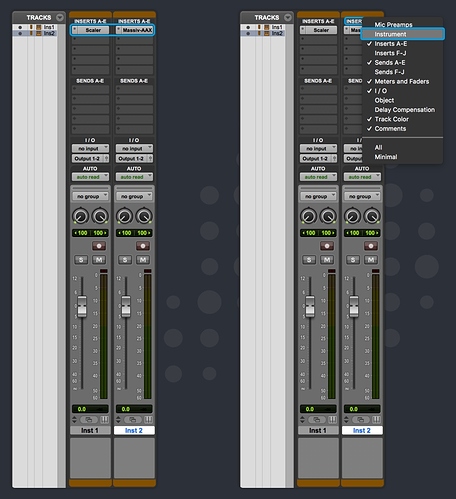Toggle Ins1 show/hide dot, left Tracks list

click(x=20, y=27)
